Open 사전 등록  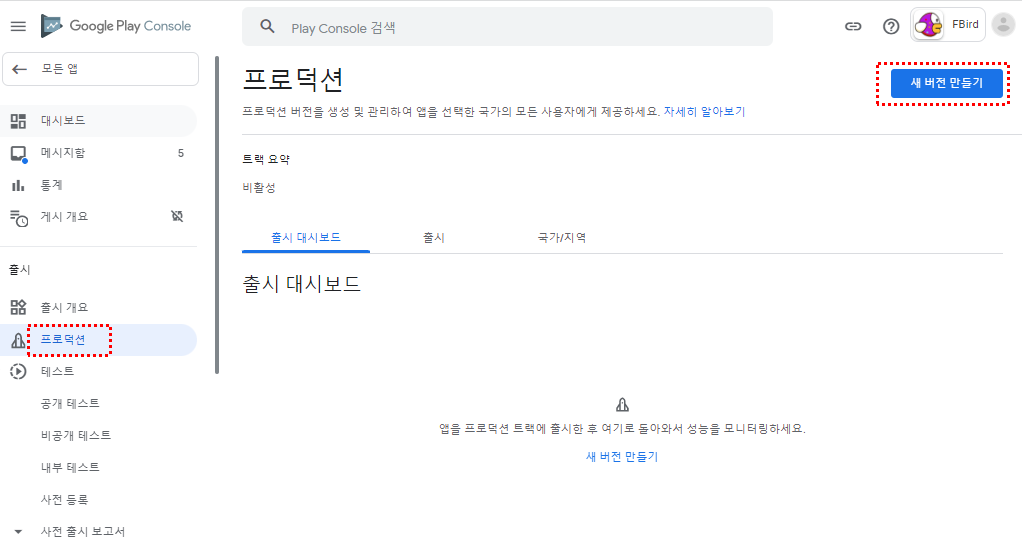point(64,500)
